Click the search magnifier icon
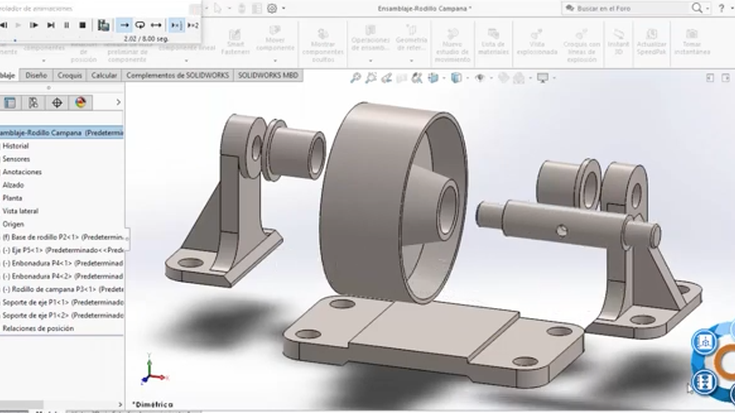The height and width of the screenshot is (413, 735). [x=697, y=8]
